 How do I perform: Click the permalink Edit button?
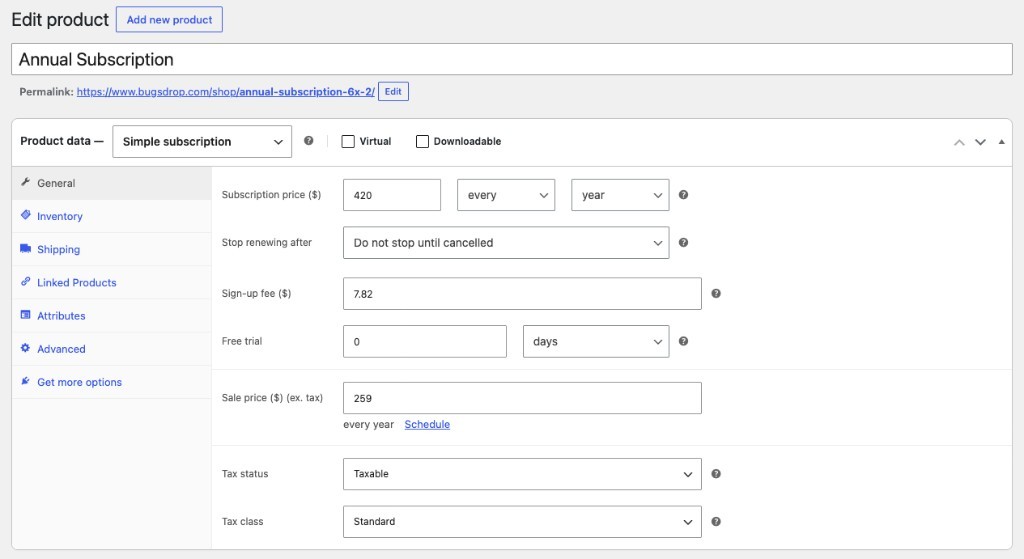pyautogui.click(x=393, y=91)
